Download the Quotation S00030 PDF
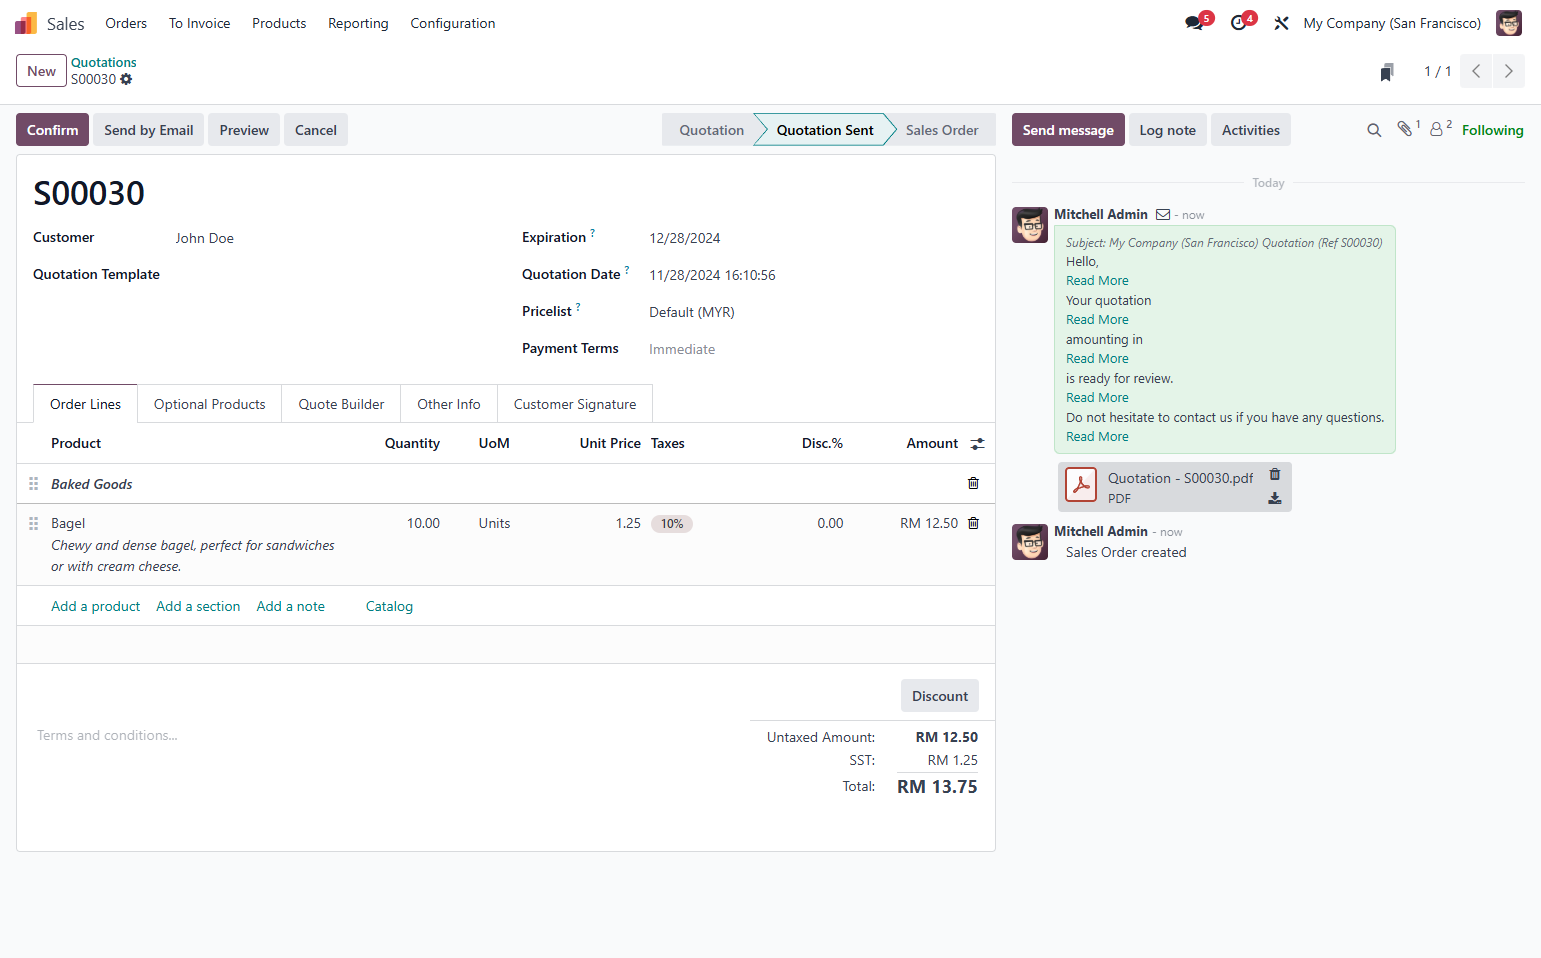The width and height of the screenshot is (1541, 958). [1275, 498]
